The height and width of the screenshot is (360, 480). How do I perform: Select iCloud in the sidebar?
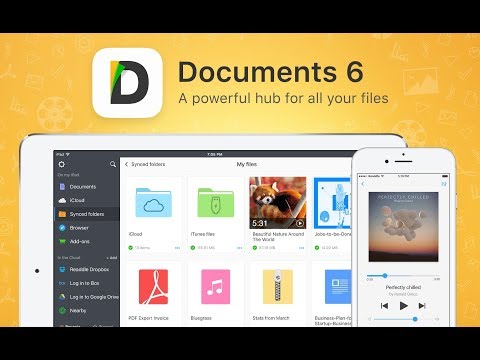point(77,200)
